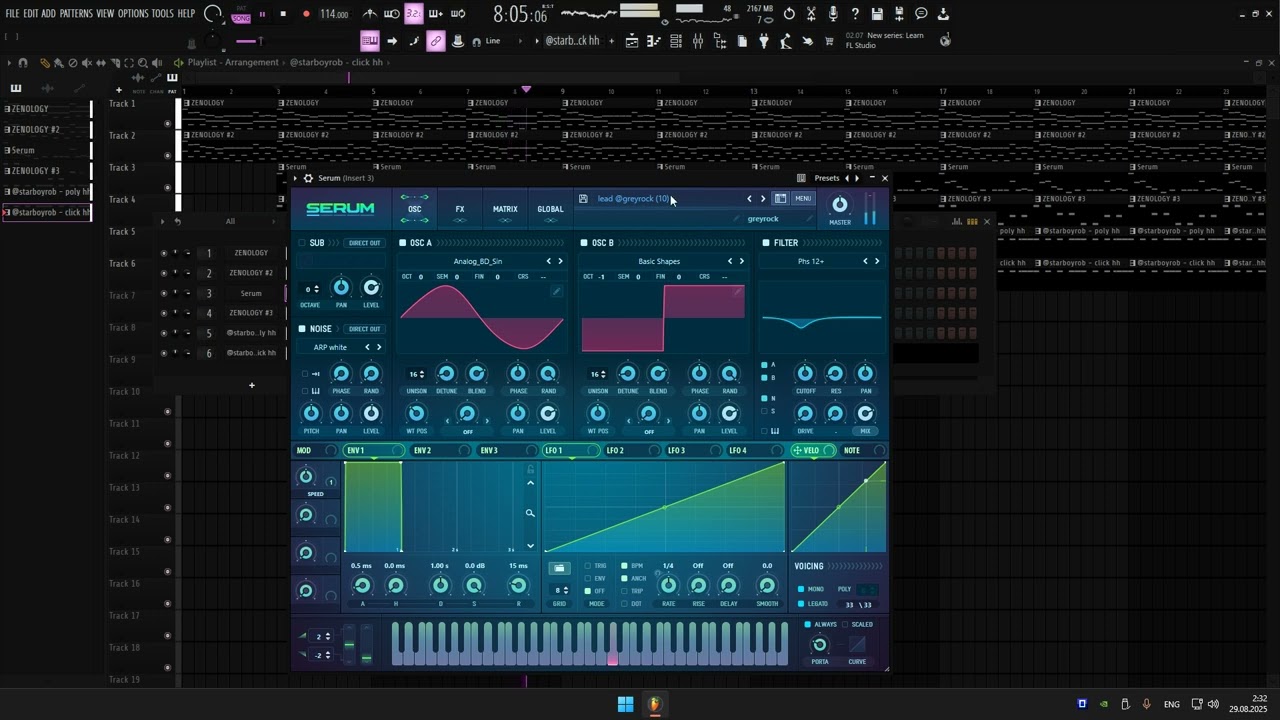Open the Basic Shapes wavetable selector
Screen dimensions: 1280x720
pos(659,261)
